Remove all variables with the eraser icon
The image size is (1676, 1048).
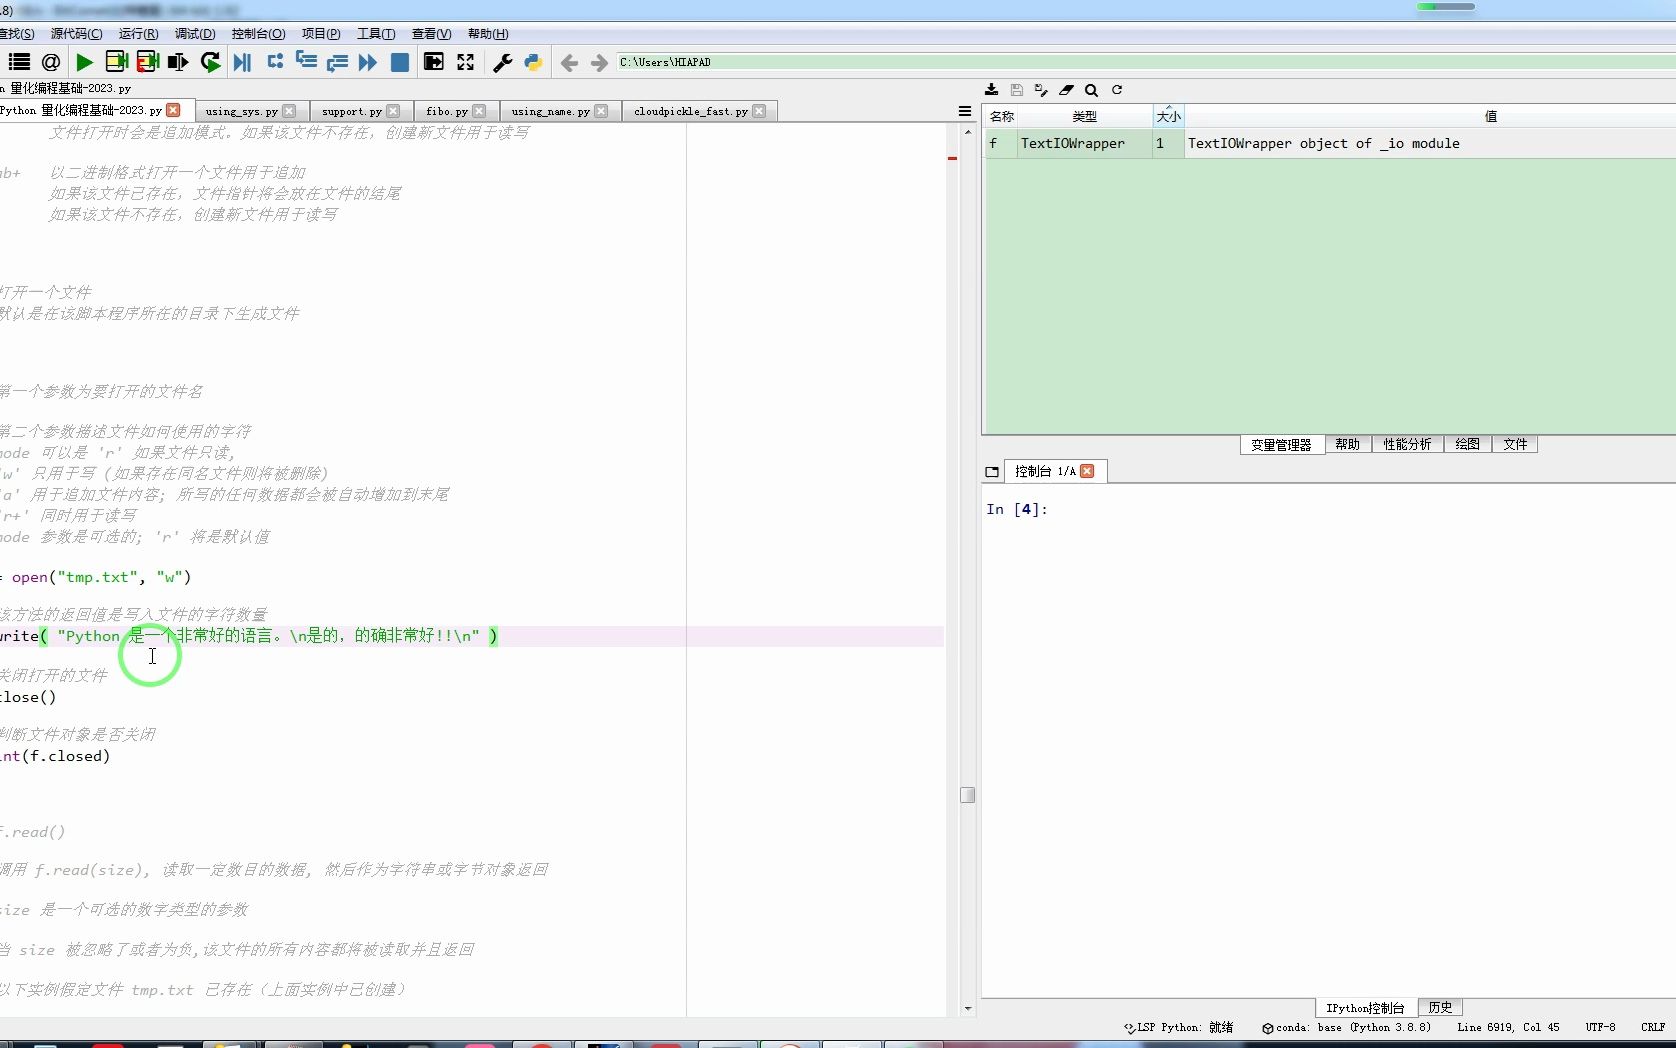1066,89
